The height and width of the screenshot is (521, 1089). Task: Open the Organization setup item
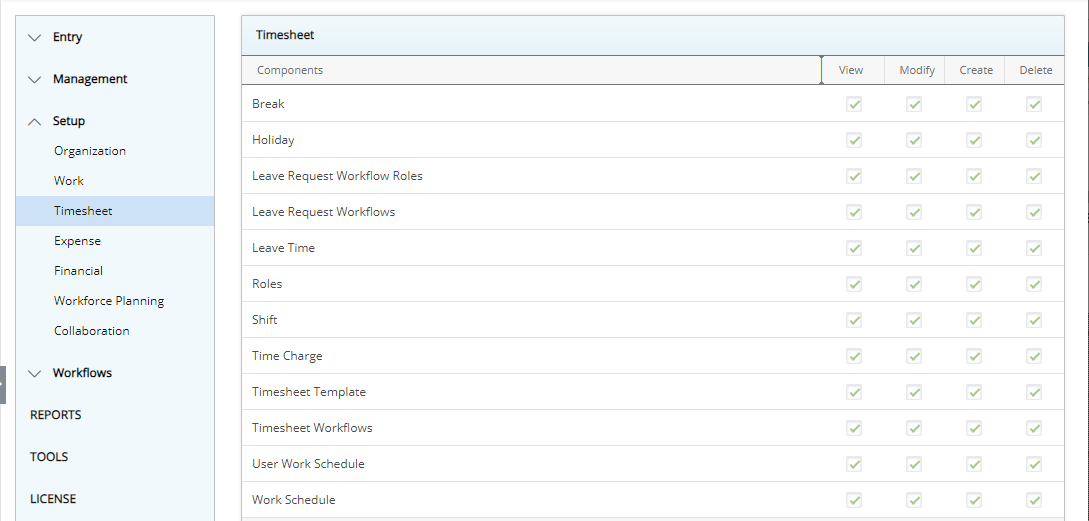(90, 151)
